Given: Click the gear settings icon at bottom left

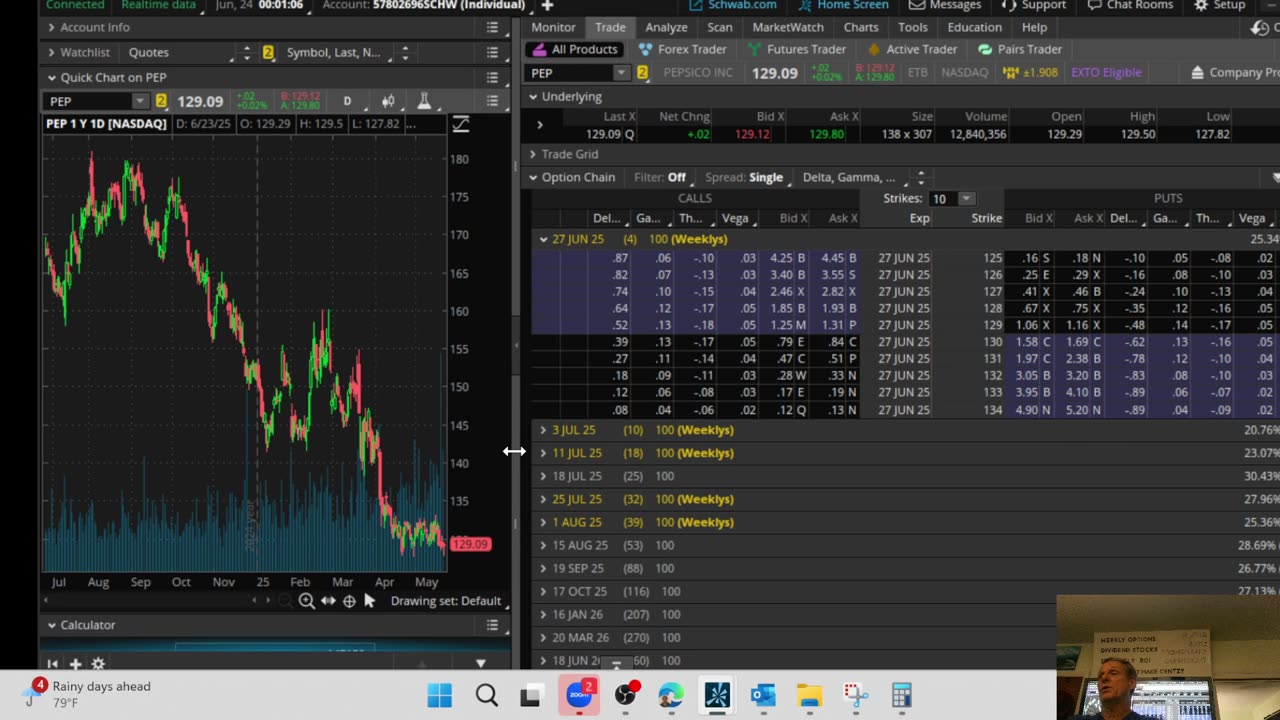Looking at the screenshot, I should (98, 664).
